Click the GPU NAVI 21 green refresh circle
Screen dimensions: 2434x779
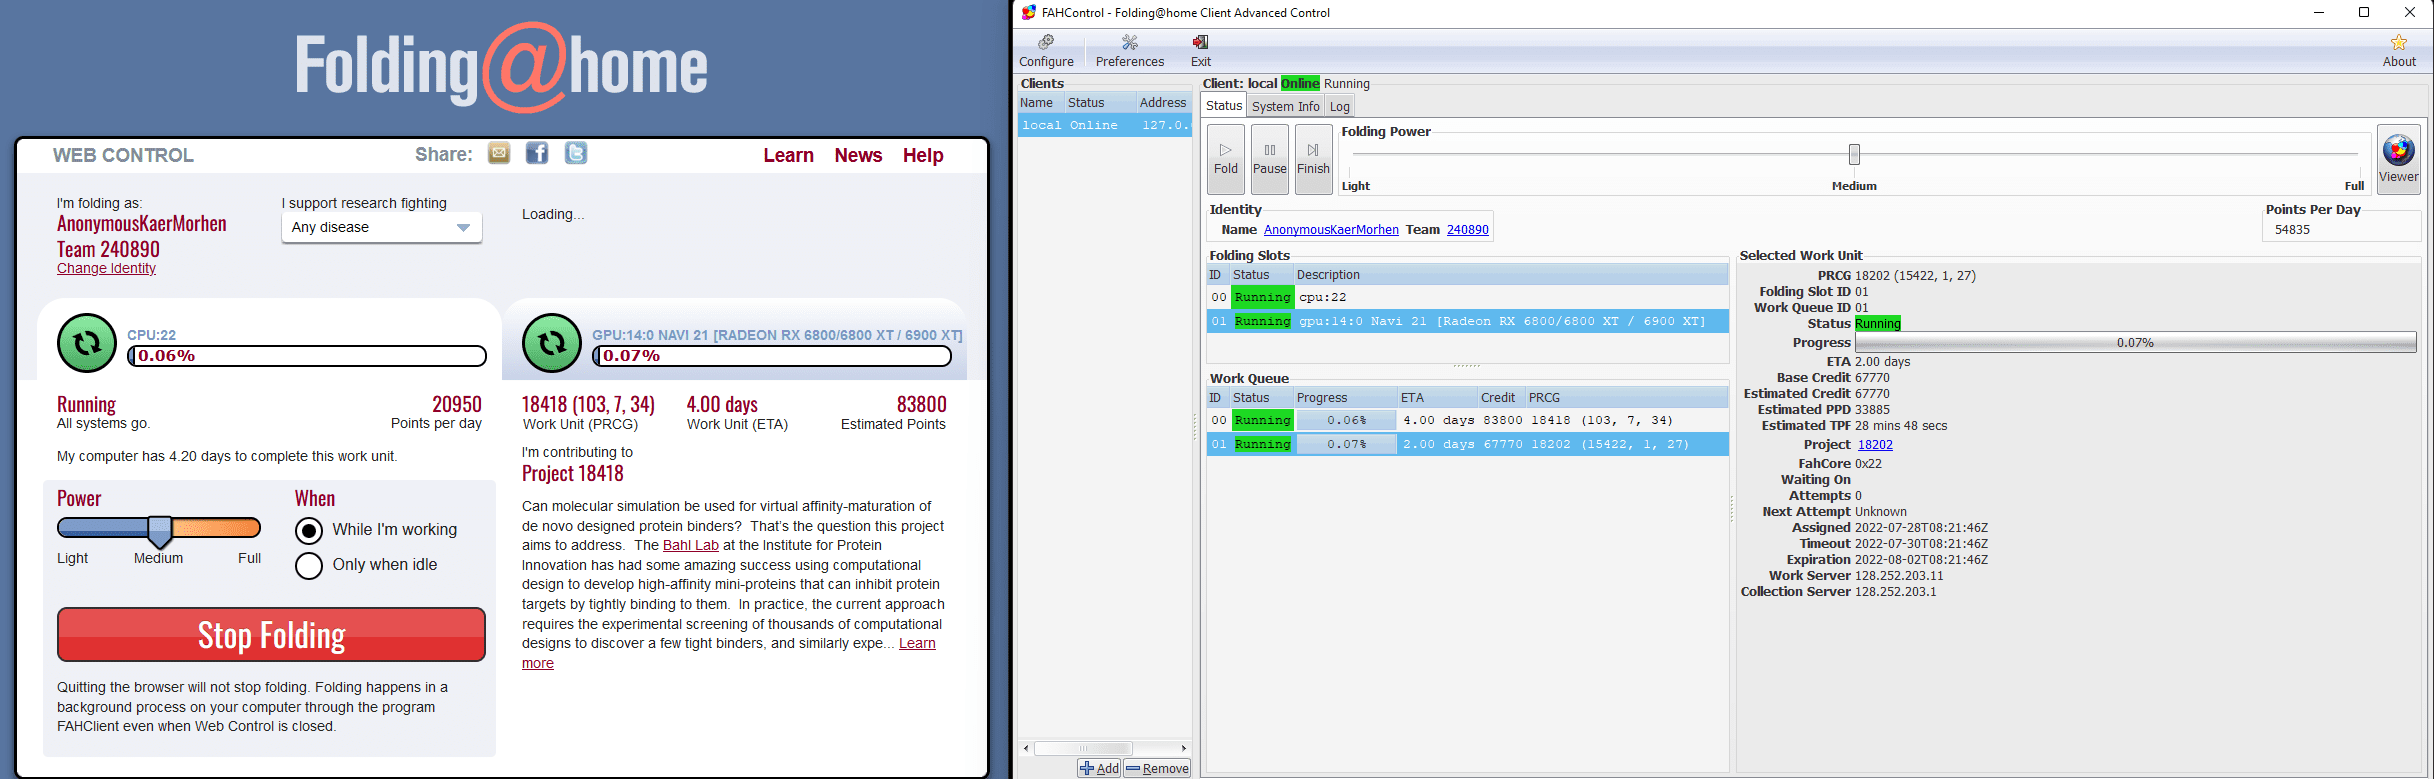click(552, 343)
